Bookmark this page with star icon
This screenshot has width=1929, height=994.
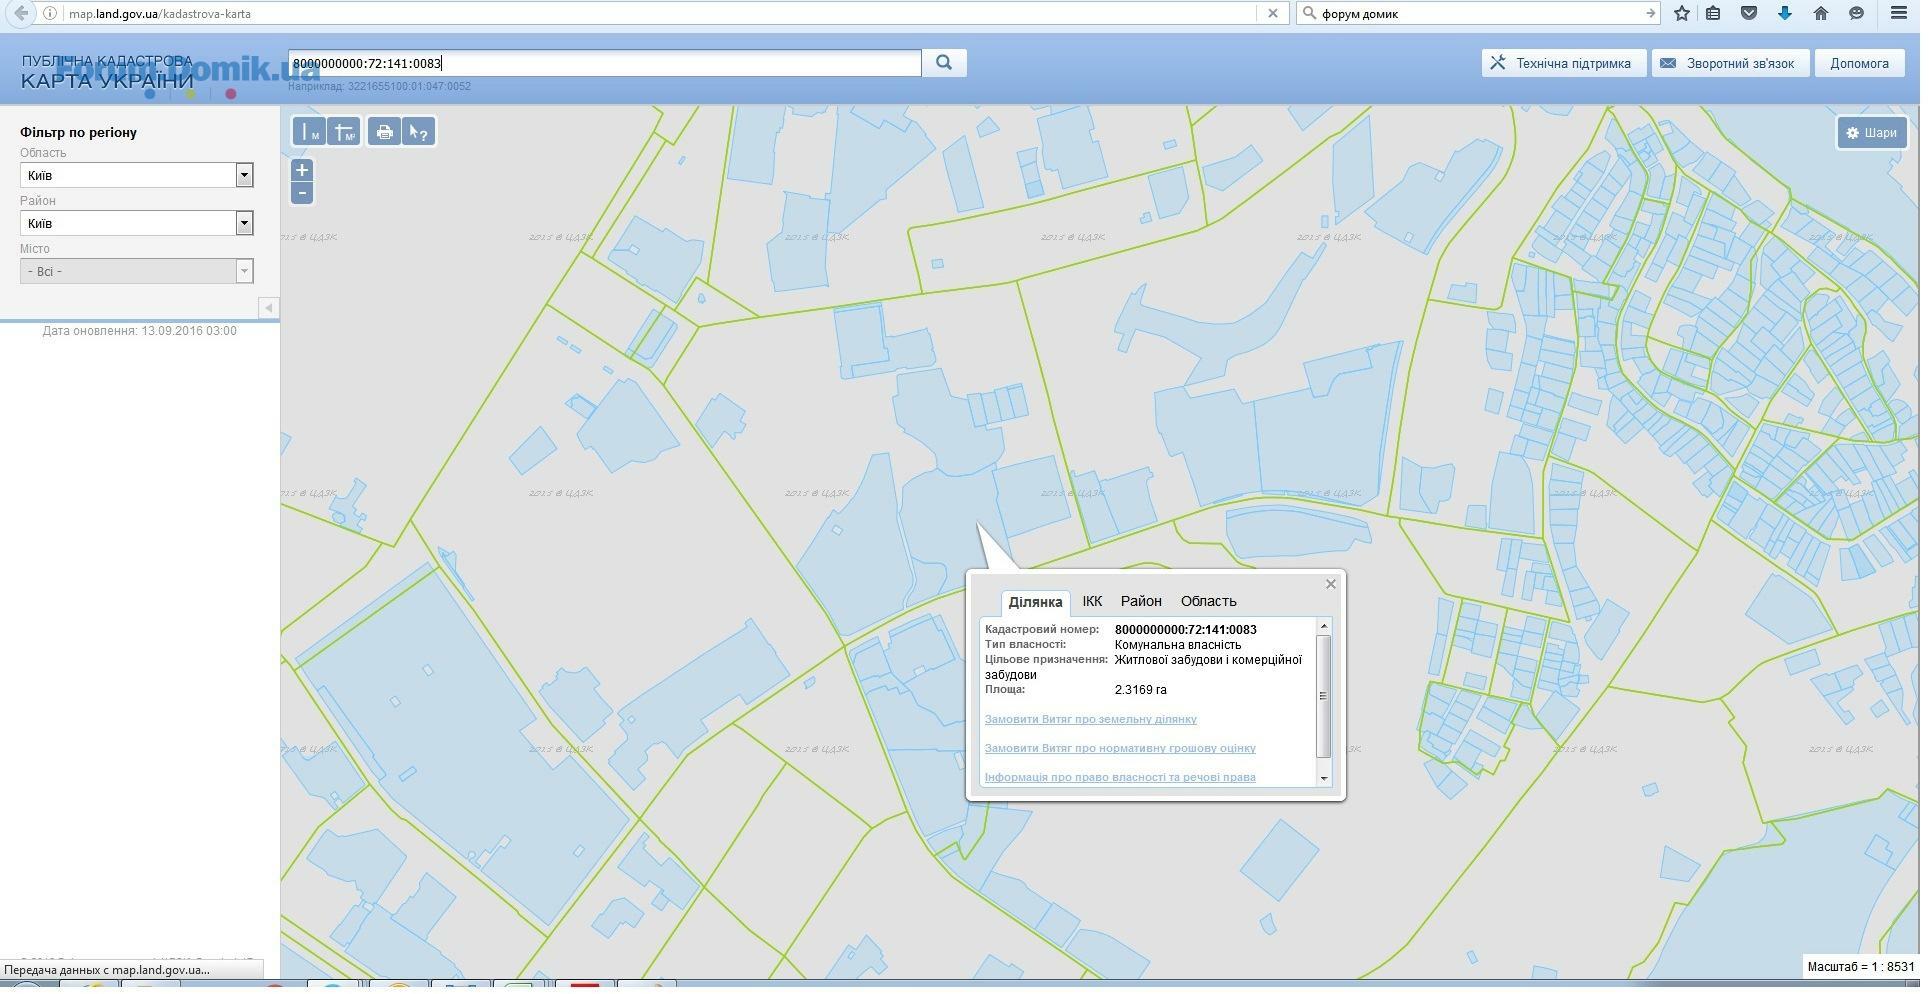pos(1682,13)
